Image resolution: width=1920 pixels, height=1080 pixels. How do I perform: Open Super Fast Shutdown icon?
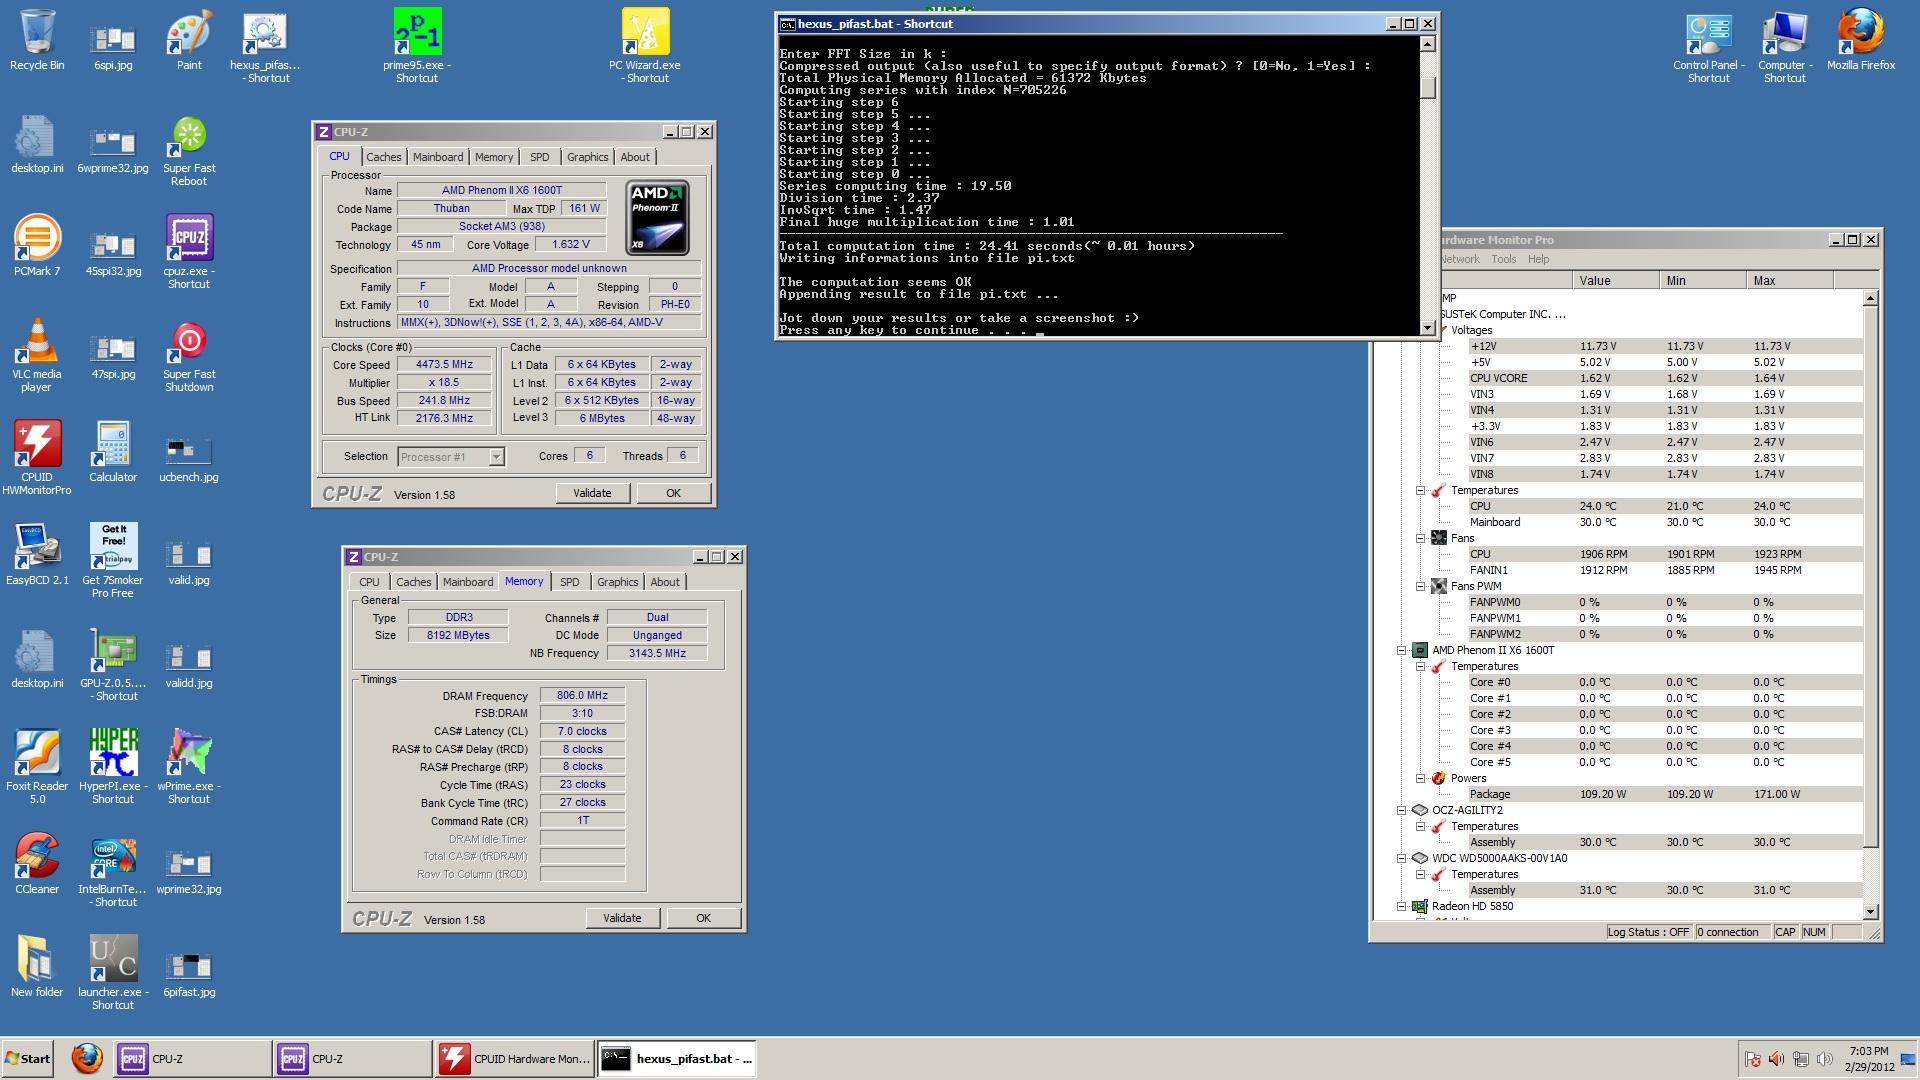189,356
